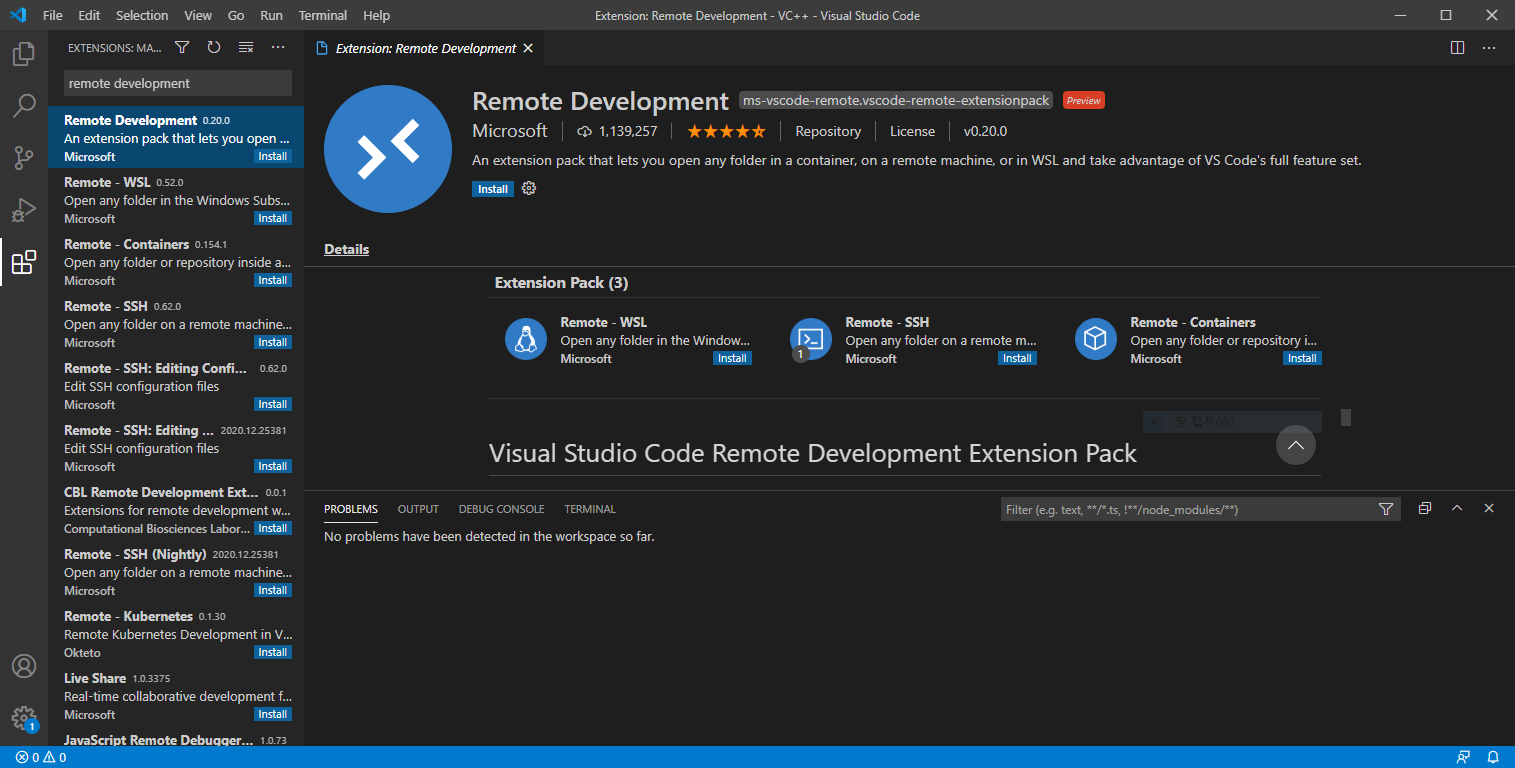
Task: Open the Help menu
Action: tap(377, 15)
